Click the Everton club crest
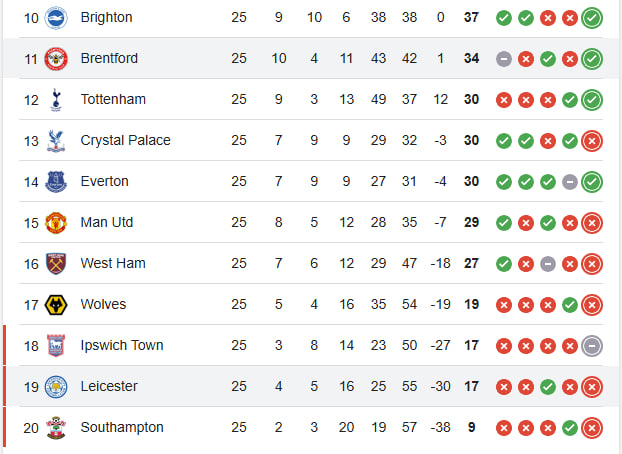622x454 pixels. (x=56, y=182)
